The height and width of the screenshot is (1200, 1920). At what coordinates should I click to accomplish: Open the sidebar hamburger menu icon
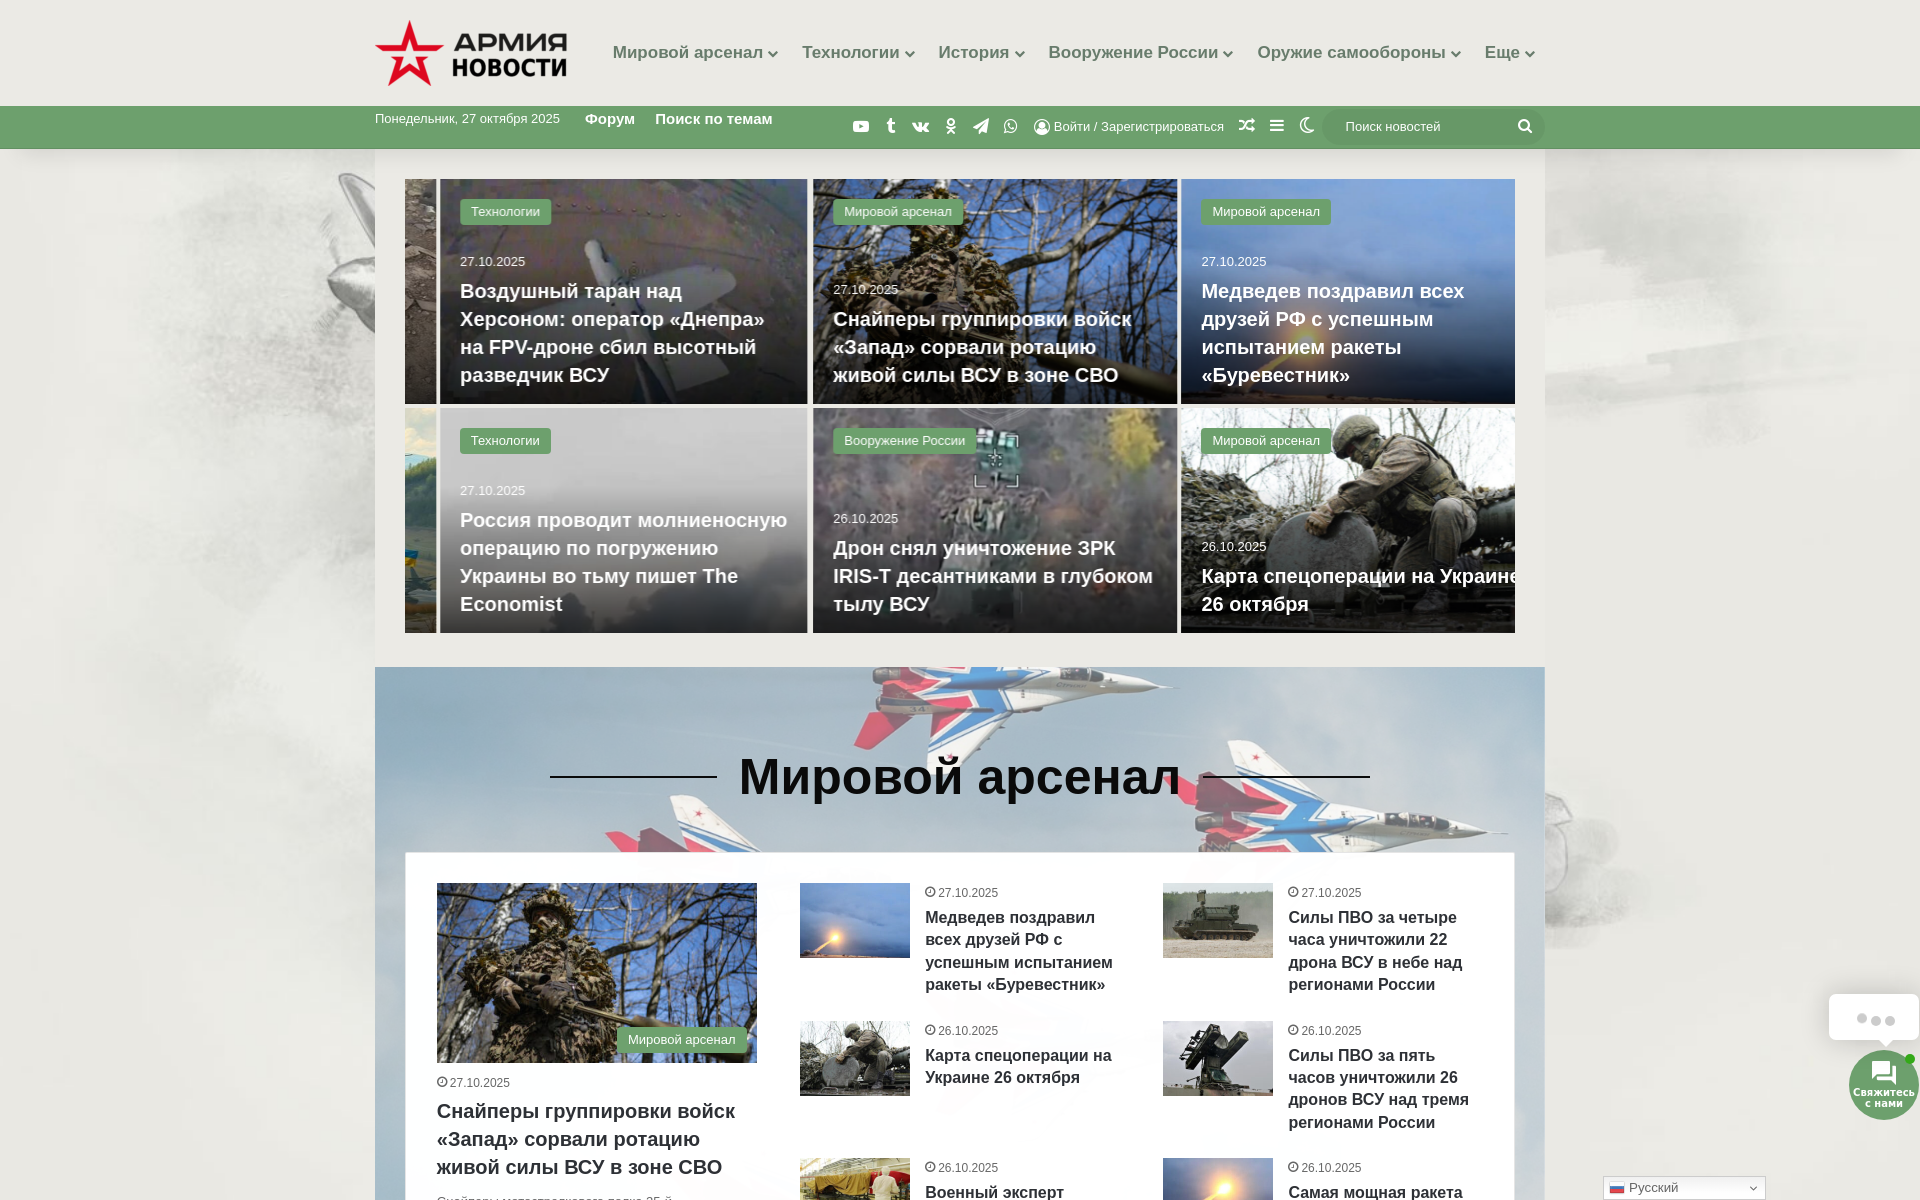1276,126
